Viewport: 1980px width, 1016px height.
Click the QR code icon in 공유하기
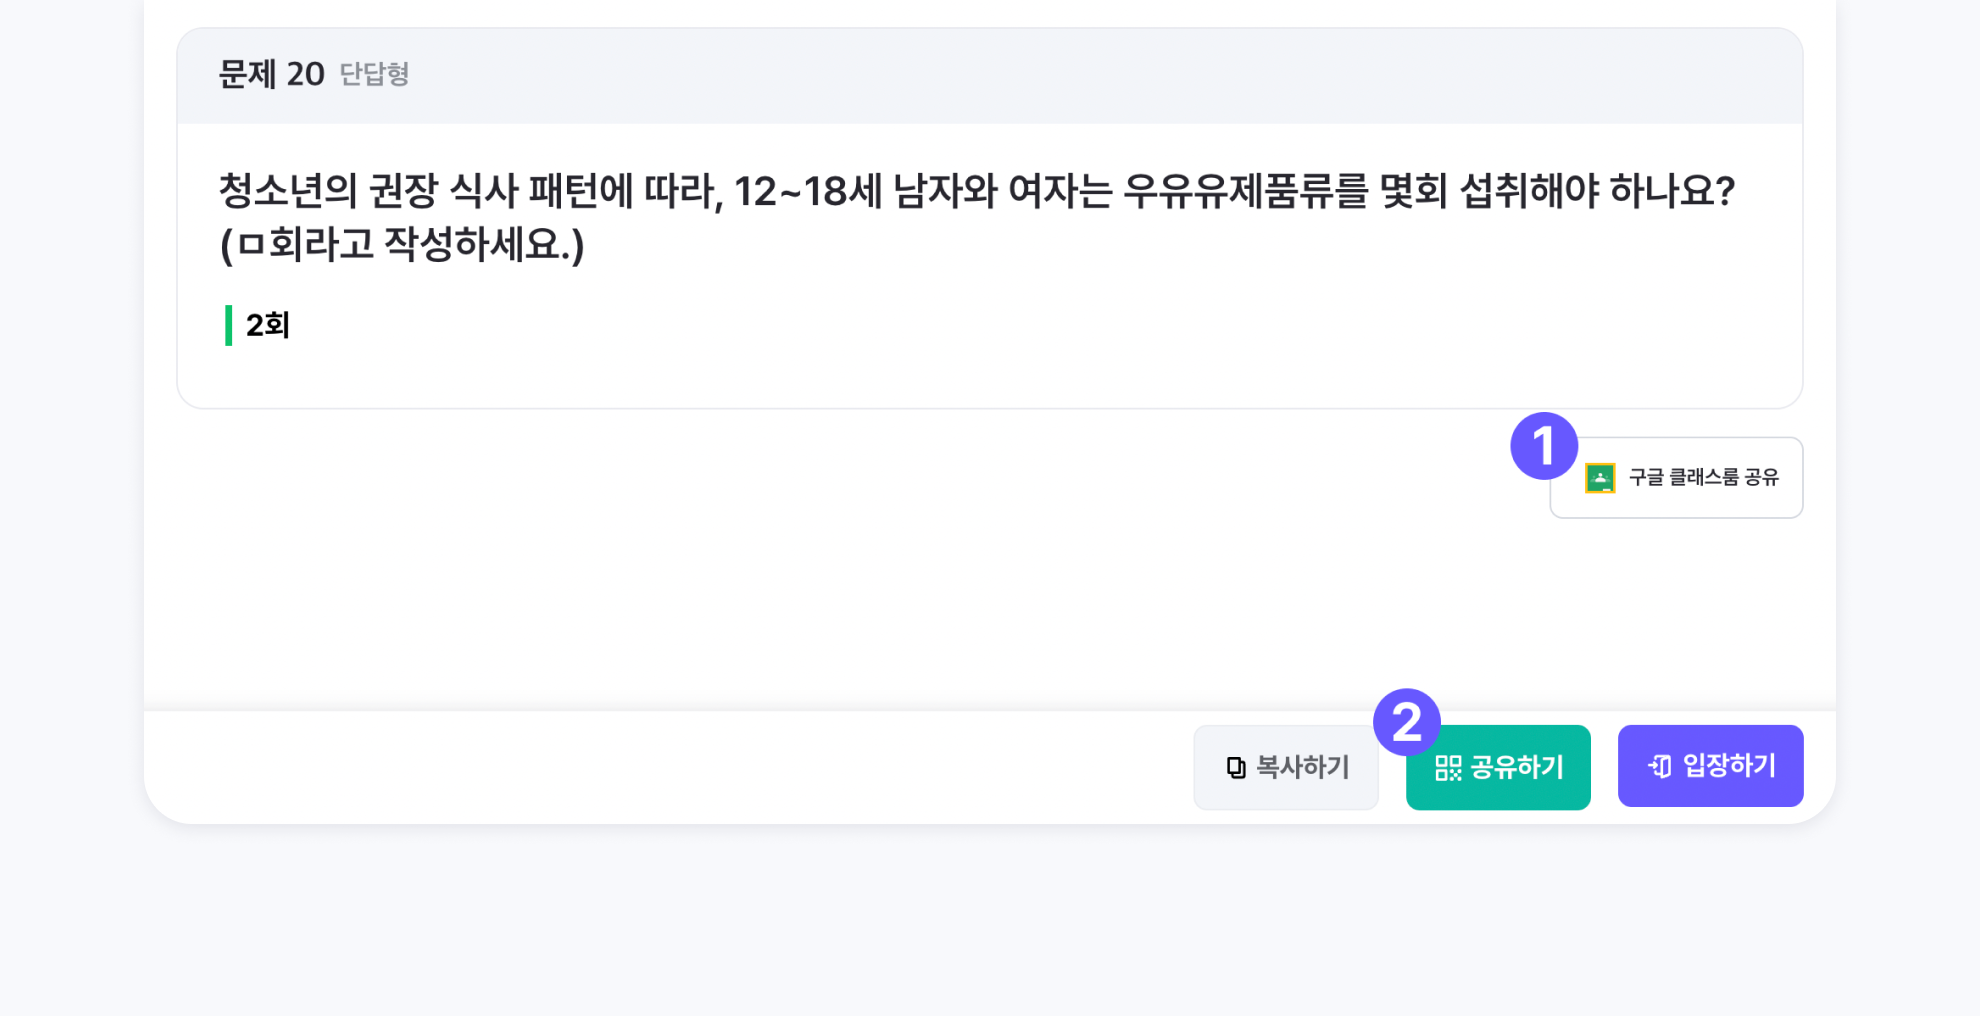click(1448, 768)
